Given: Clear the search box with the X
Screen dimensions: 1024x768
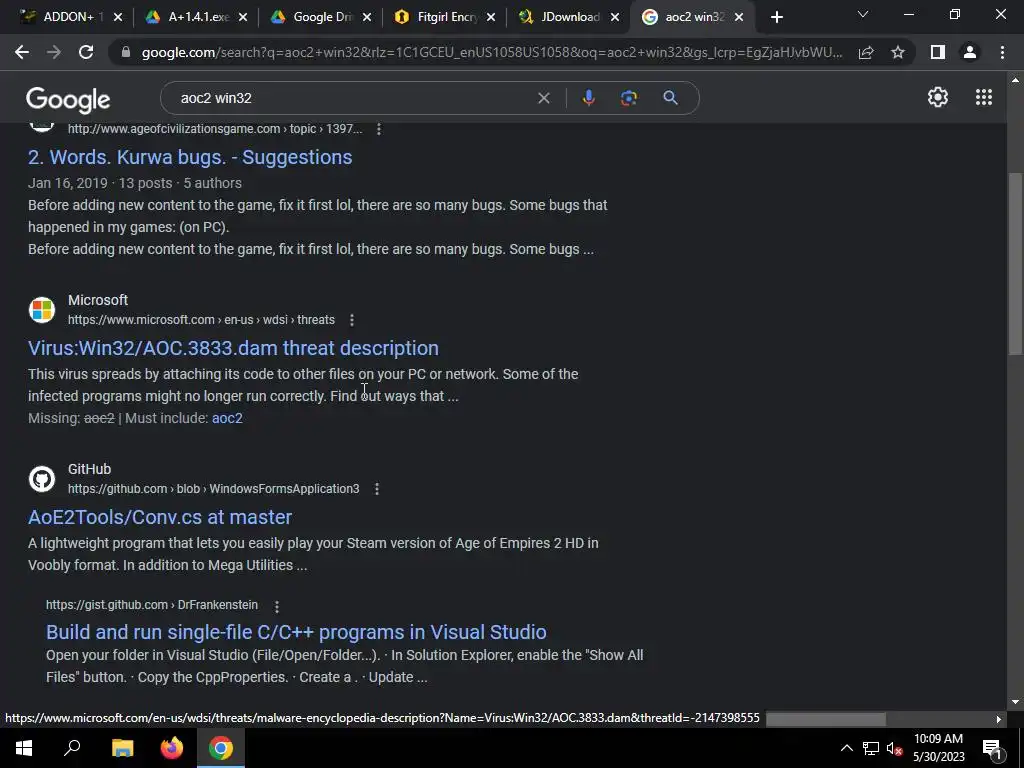Looking at the screenshot, I should (x=543, y=98).
